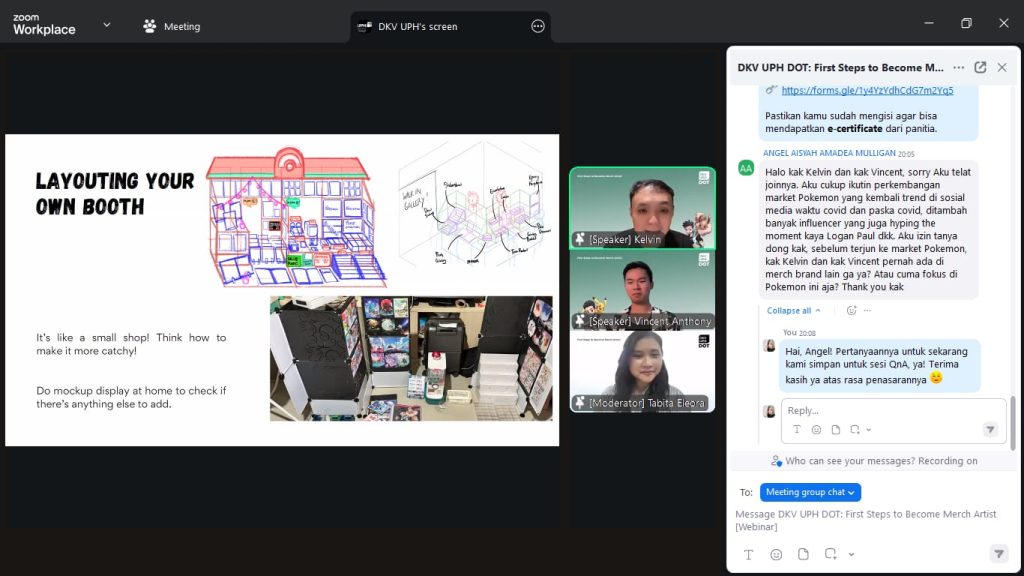
Task: Click the send button in reply box
Action: pos(990,430)
